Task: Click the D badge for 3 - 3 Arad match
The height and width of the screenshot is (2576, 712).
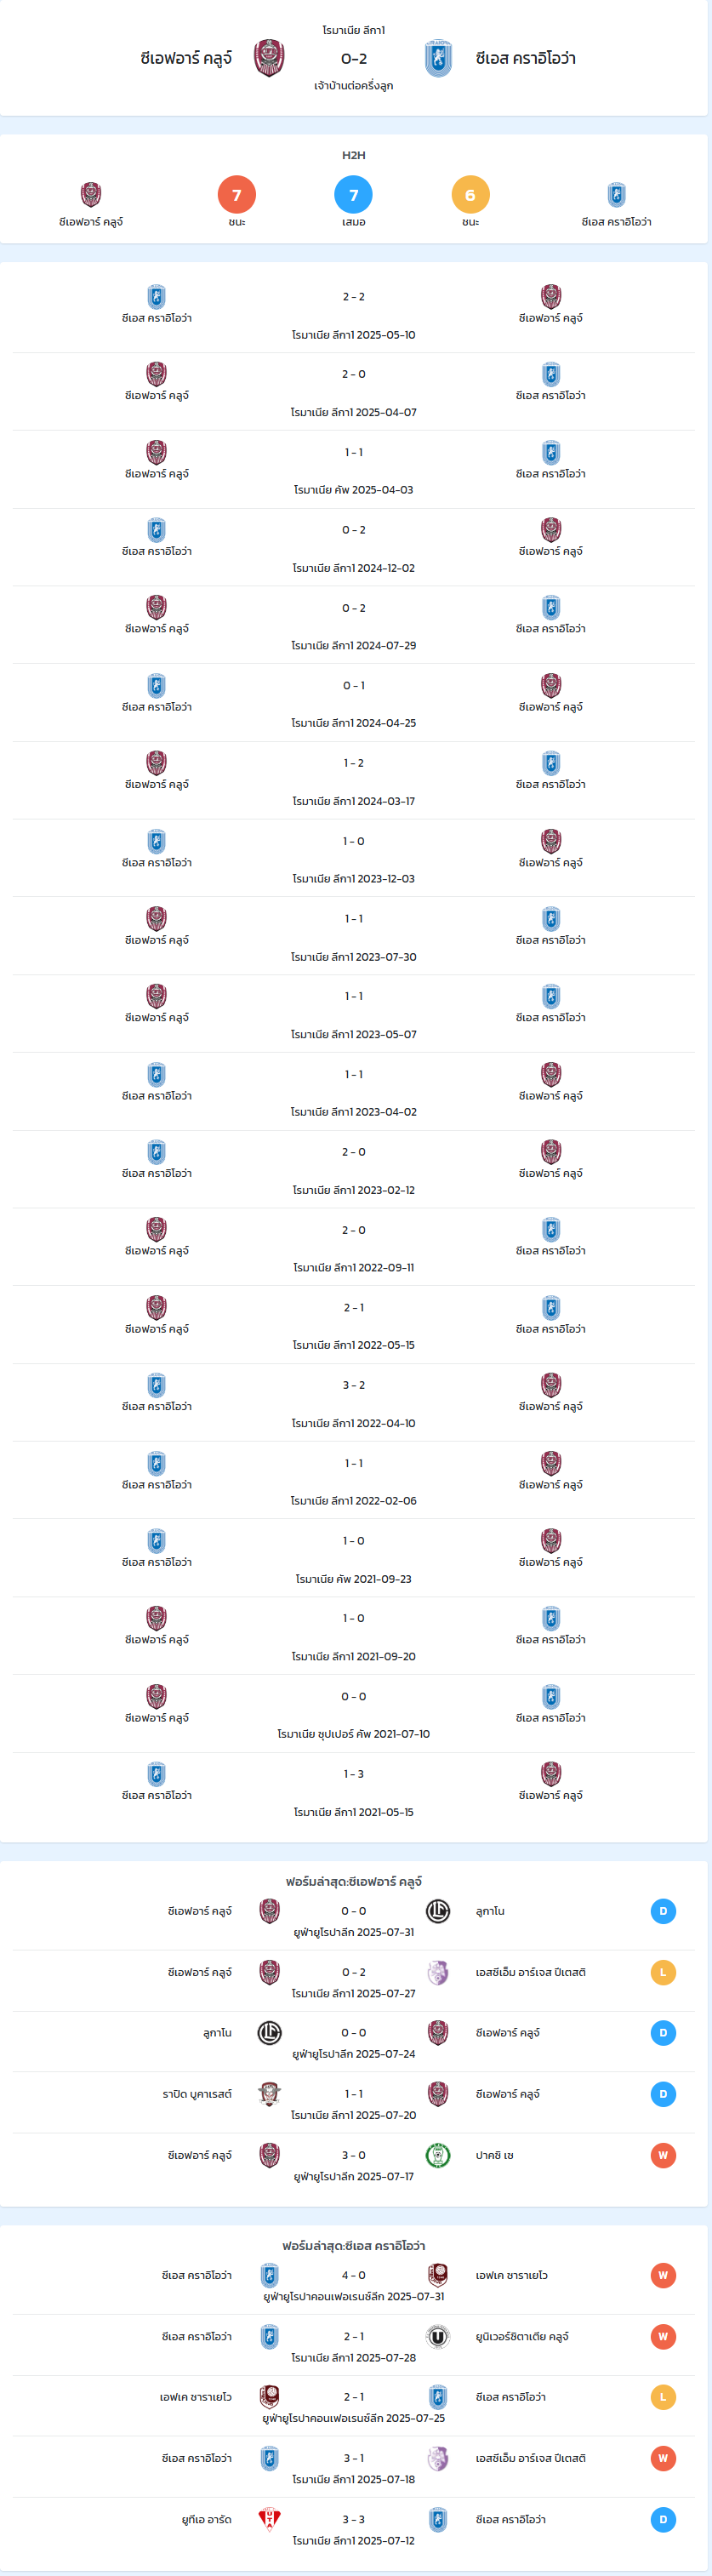Action: point(663,2519)
